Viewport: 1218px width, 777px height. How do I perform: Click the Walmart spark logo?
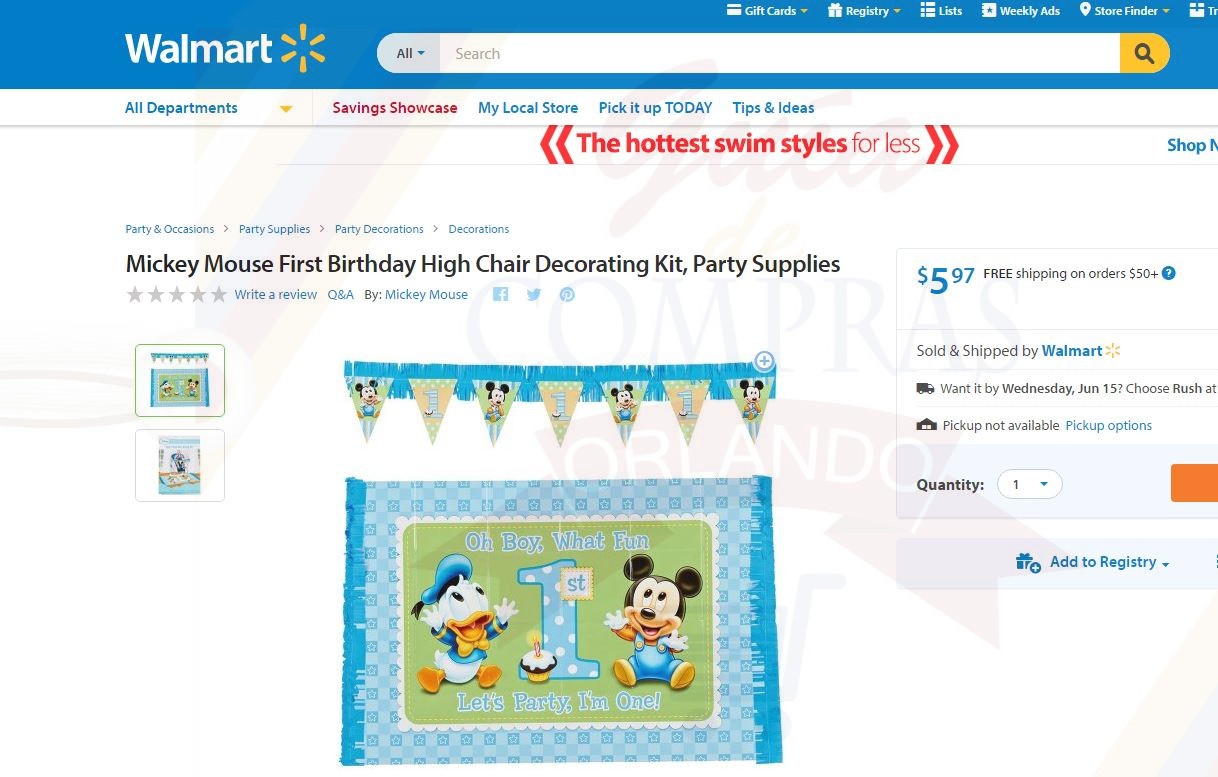pyautogui.click(x=303, y=48)
